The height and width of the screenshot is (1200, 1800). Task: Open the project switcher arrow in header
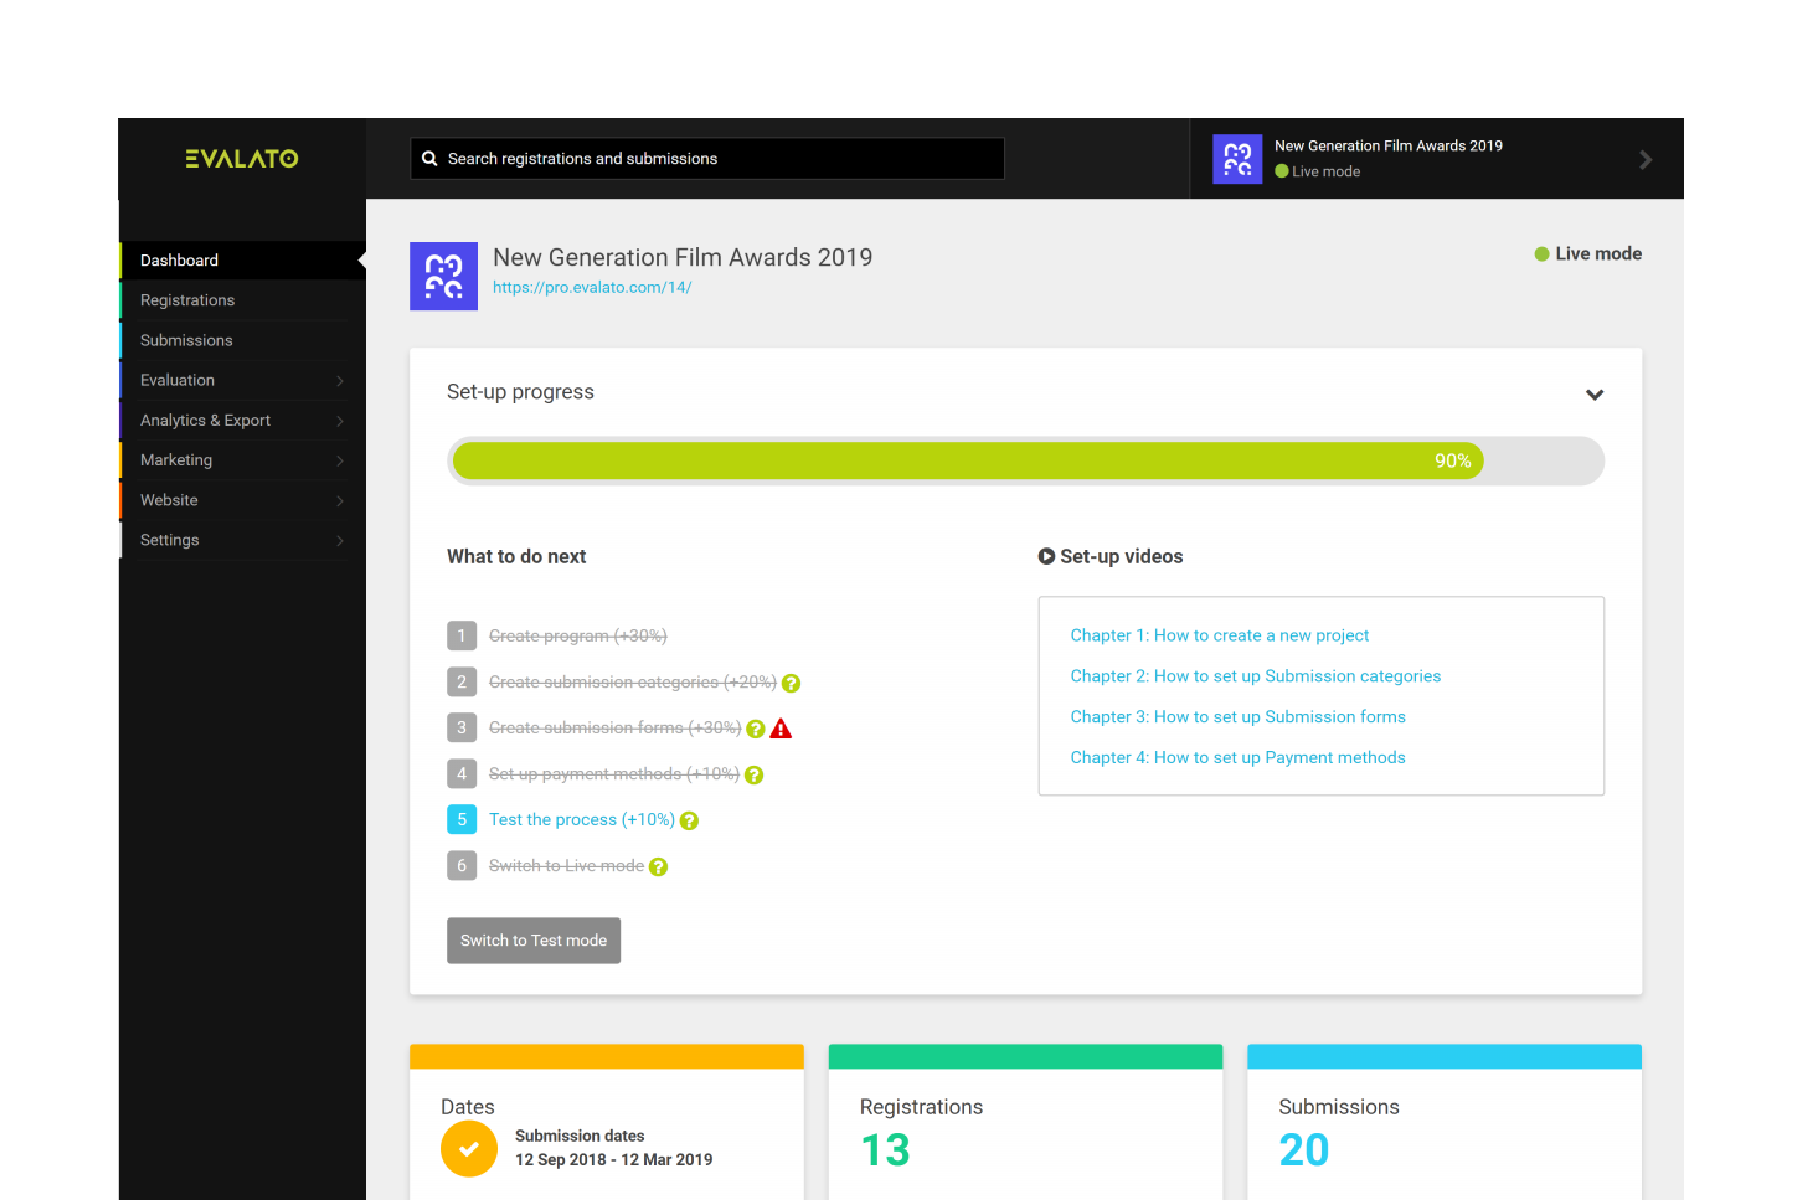tap(1645, 160)
